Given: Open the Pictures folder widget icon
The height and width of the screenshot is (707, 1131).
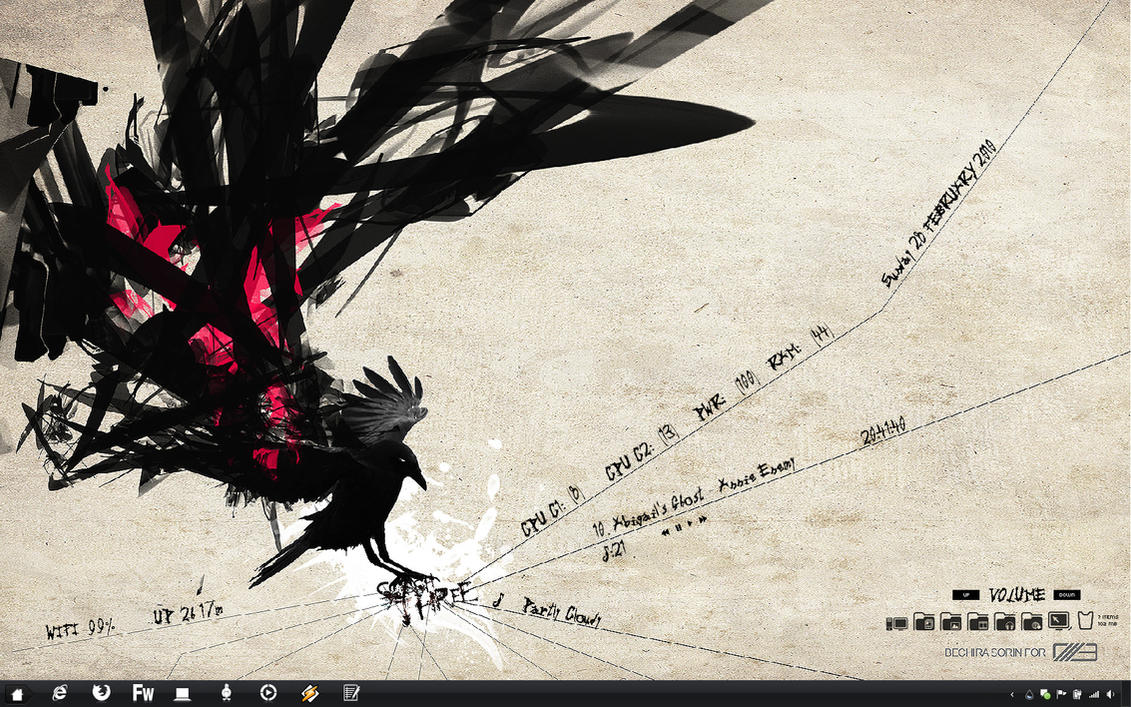Looking at the screenshot, I should coord(951,621).
